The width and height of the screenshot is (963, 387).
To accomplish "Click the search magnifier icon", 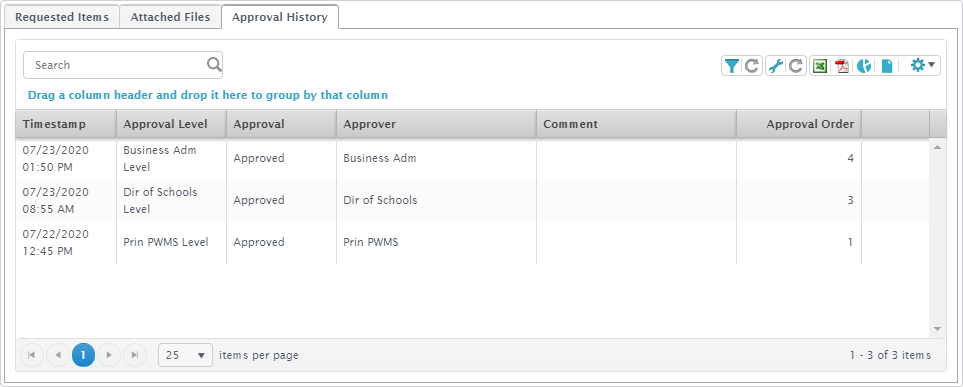I will [214, 64].
